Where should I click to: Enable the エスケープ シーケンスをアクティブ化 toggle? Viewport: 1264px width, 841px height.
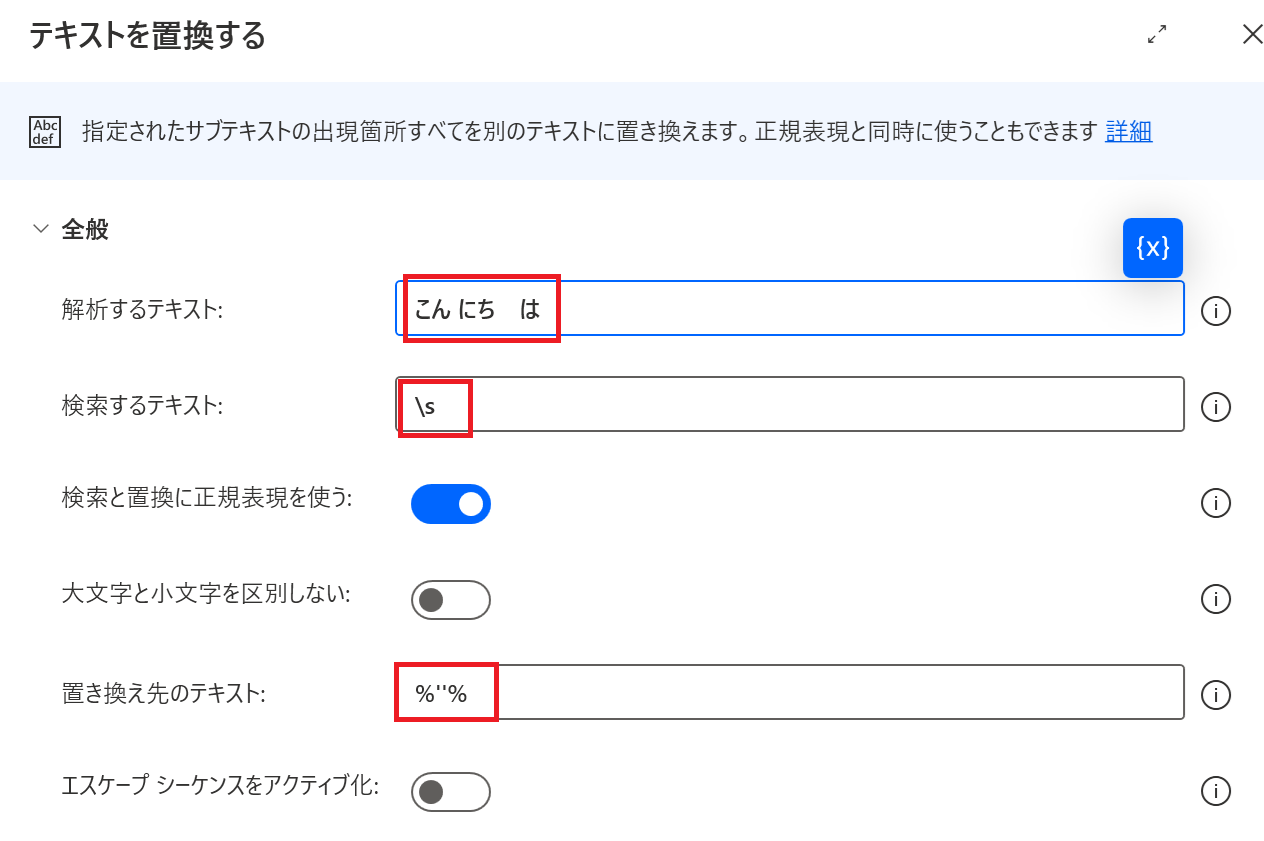click(451, 792)
